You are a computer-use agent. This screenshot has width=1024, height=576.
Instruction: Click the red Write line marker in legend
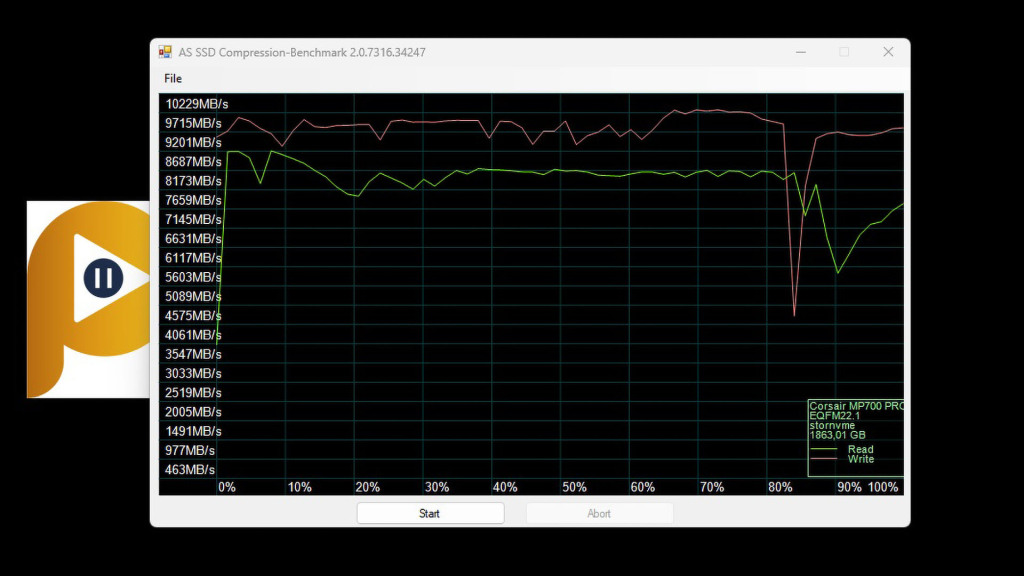(823, 458)
